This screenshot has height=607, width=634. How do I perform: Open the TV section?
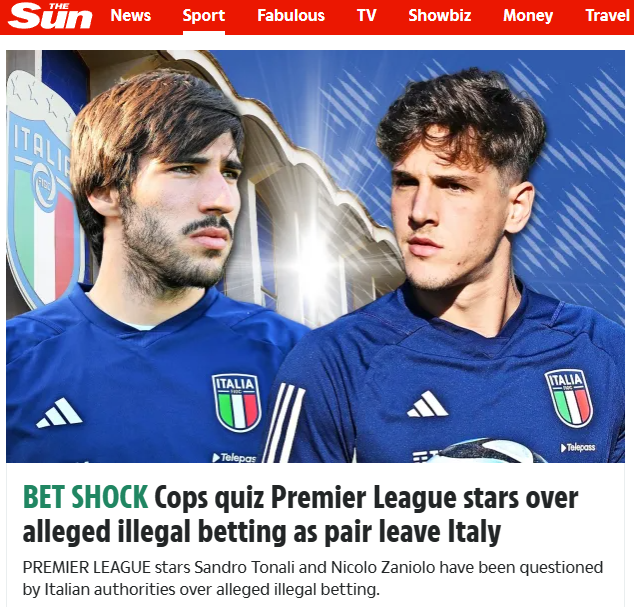point(366,15)
